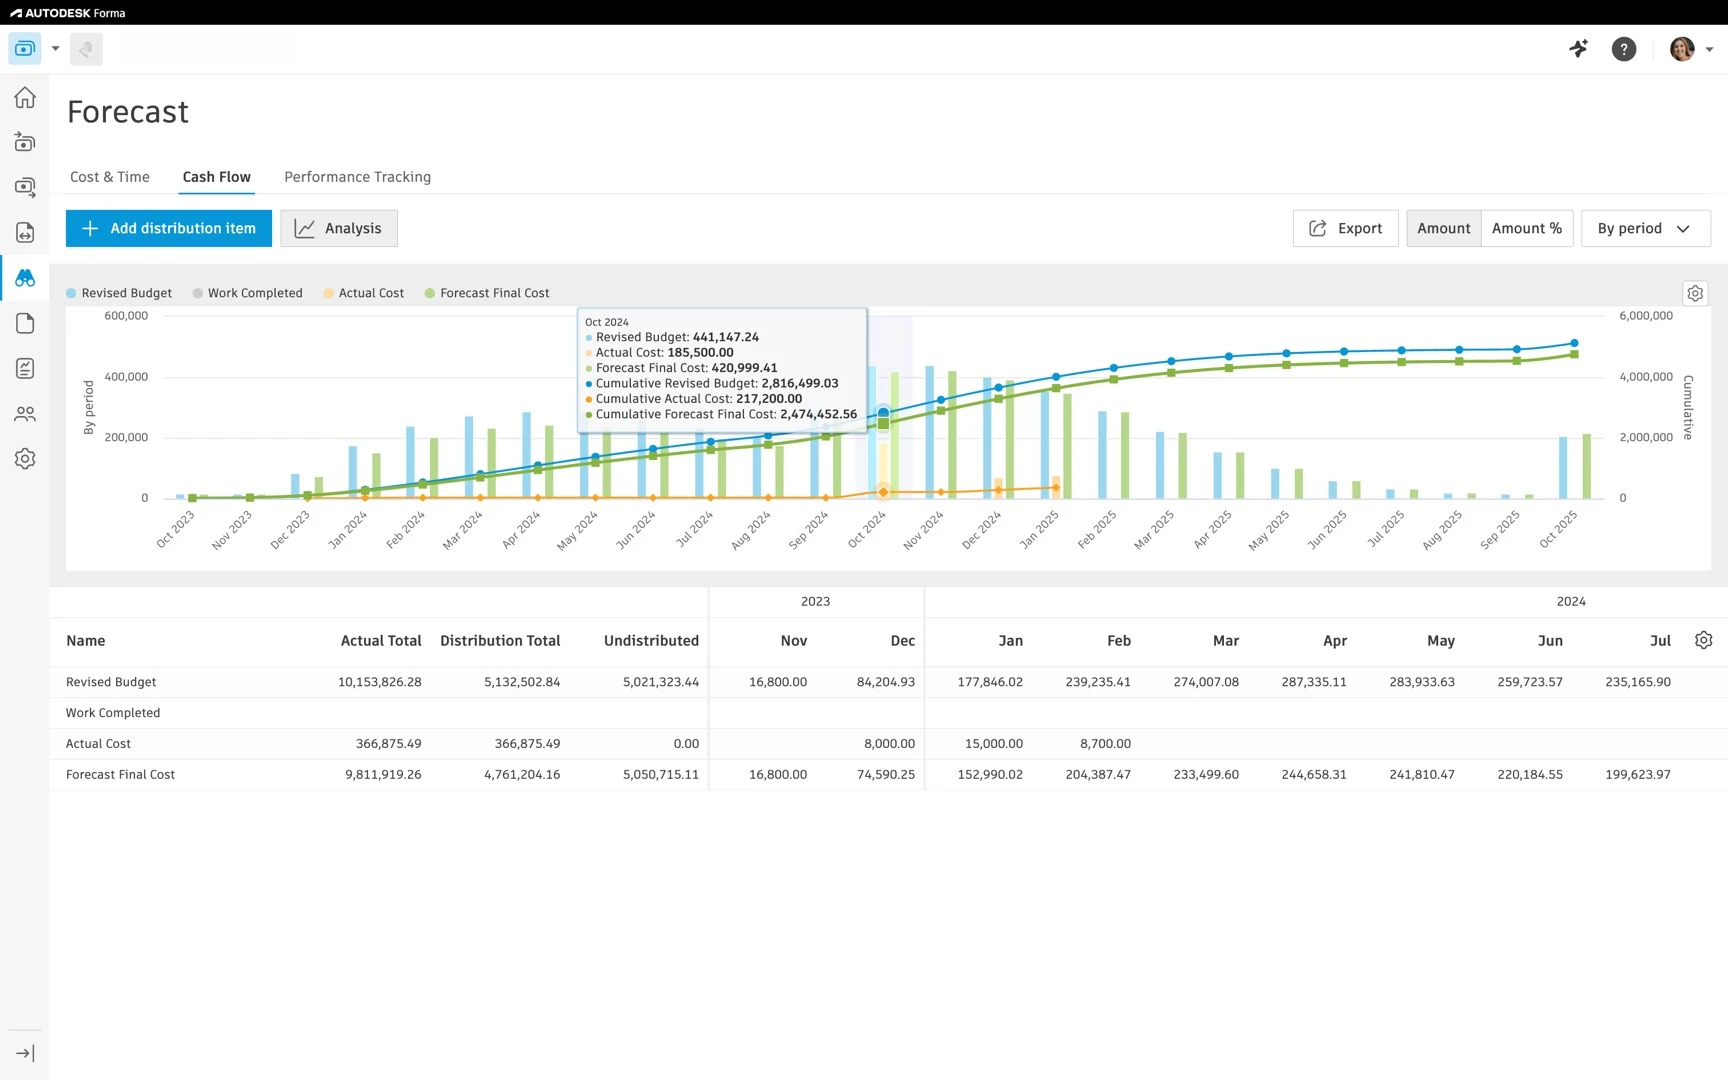
Task: Open the Home icon in sidebar
Action: point(25,97)
